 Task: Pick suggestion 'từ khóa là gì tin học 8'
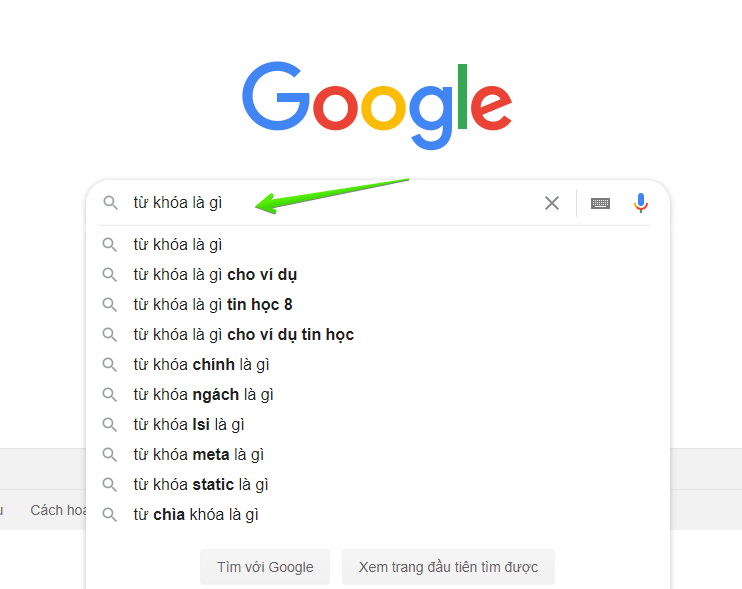213,304
